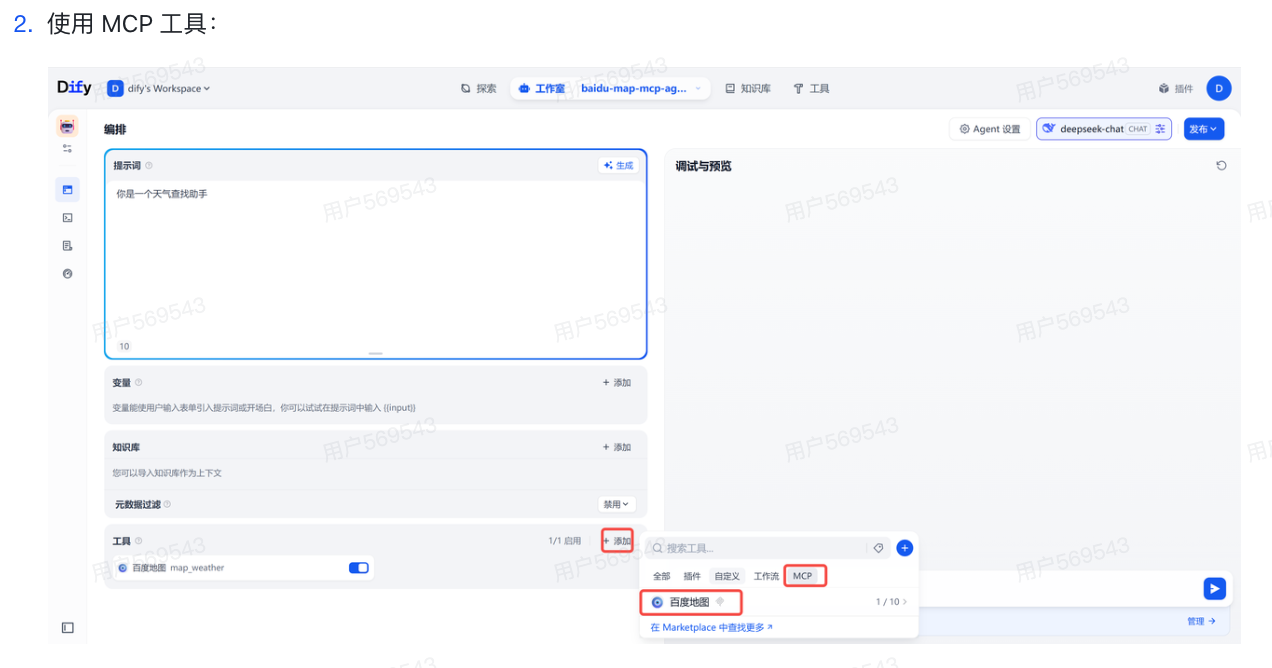Click the blue D user avatar

click(1218, 88)
